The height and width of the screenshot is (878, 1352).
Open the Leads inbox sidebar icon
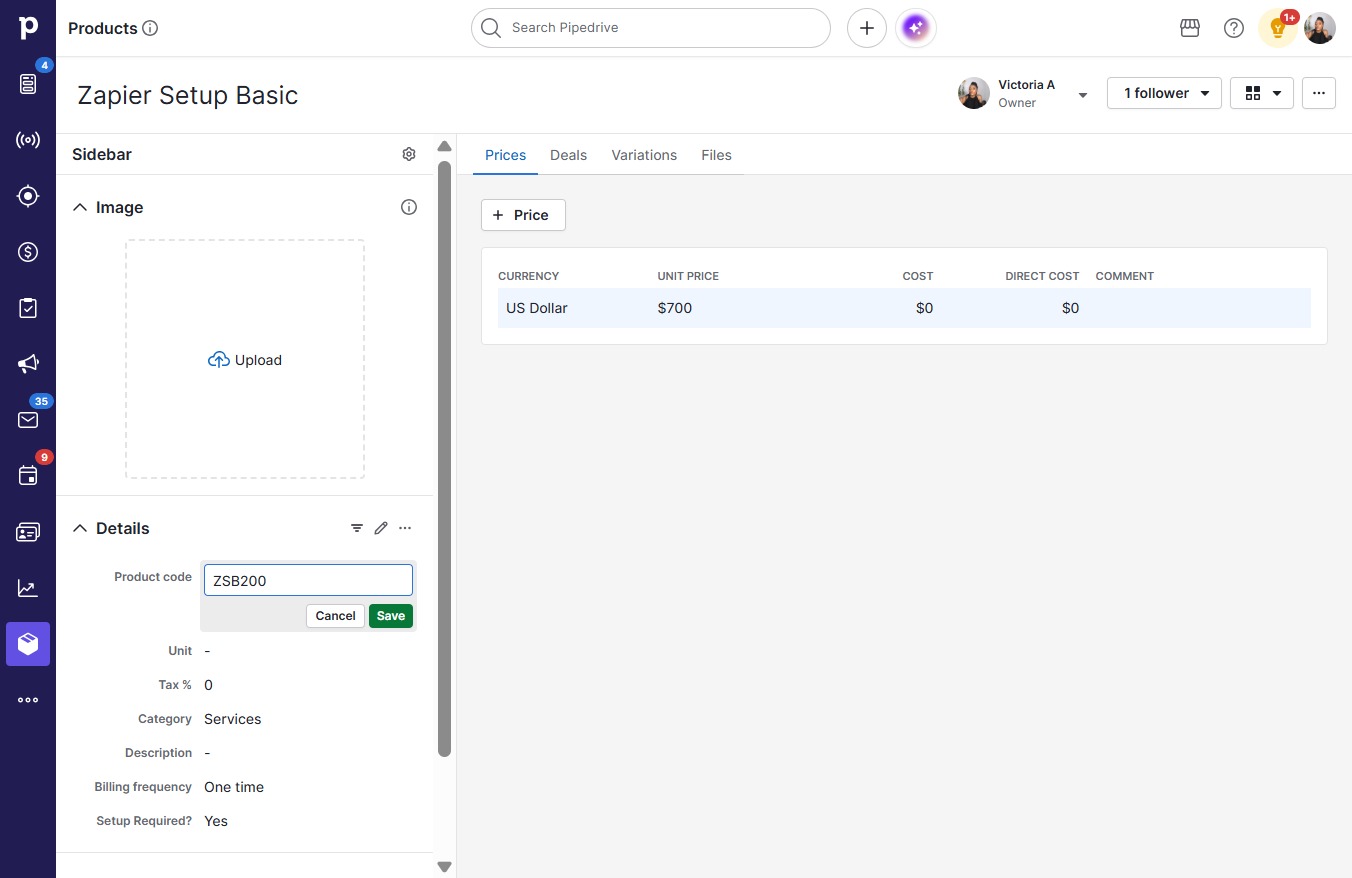tap(28, 84)
